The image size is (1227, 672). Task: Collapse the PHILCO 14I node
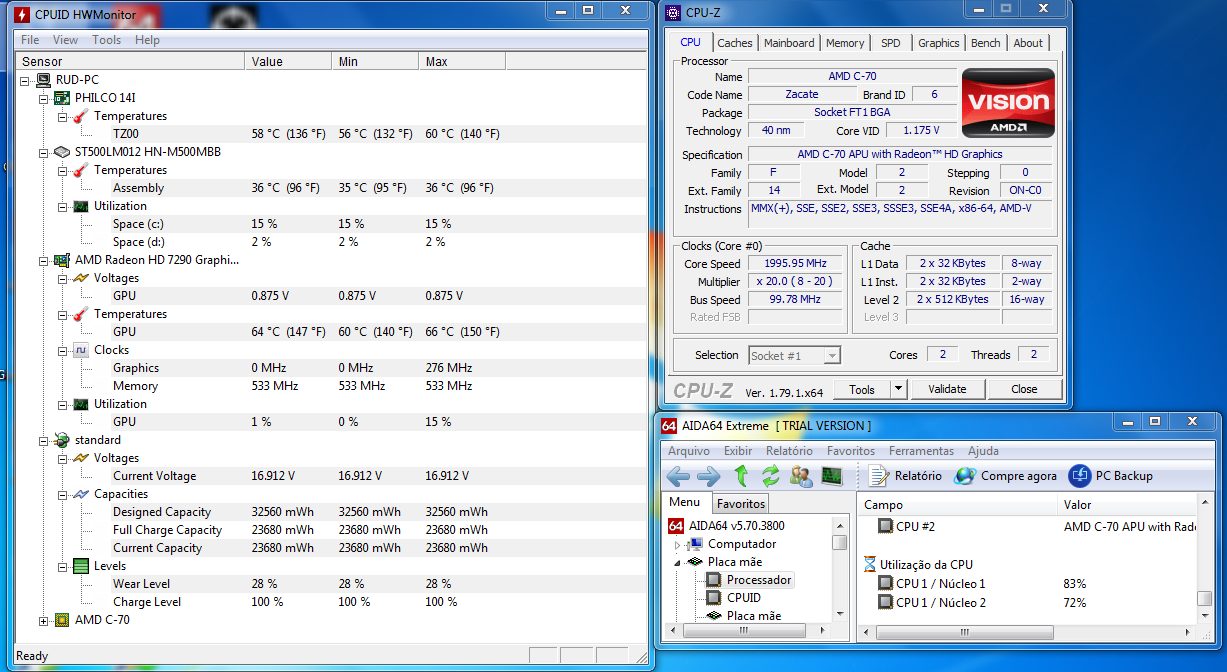tap(43, 98)
